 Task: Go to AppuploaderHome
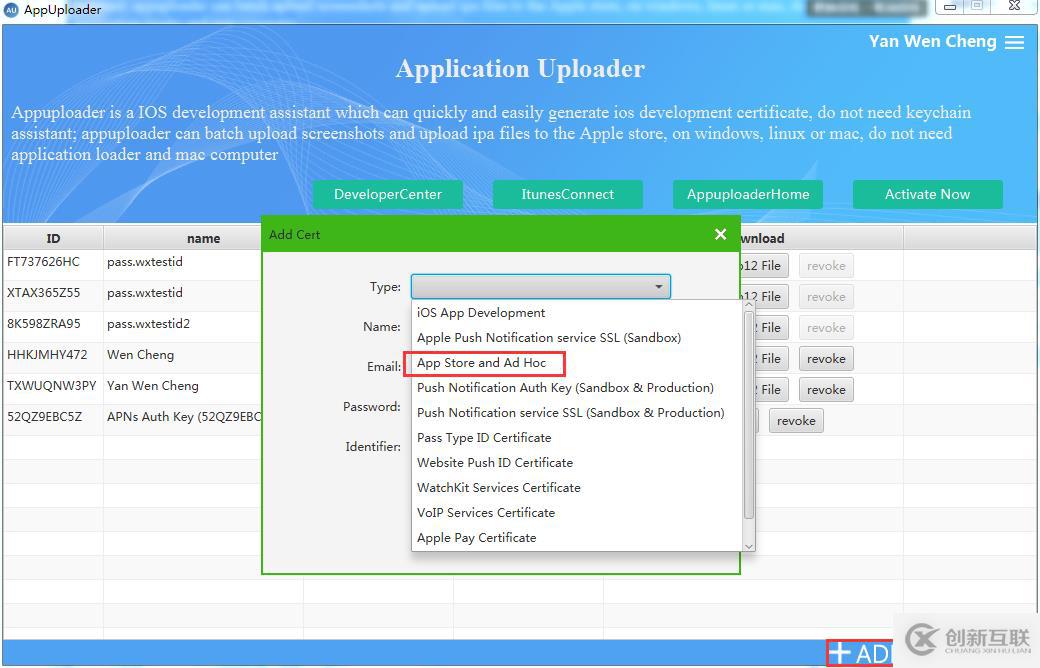[748, 194]
